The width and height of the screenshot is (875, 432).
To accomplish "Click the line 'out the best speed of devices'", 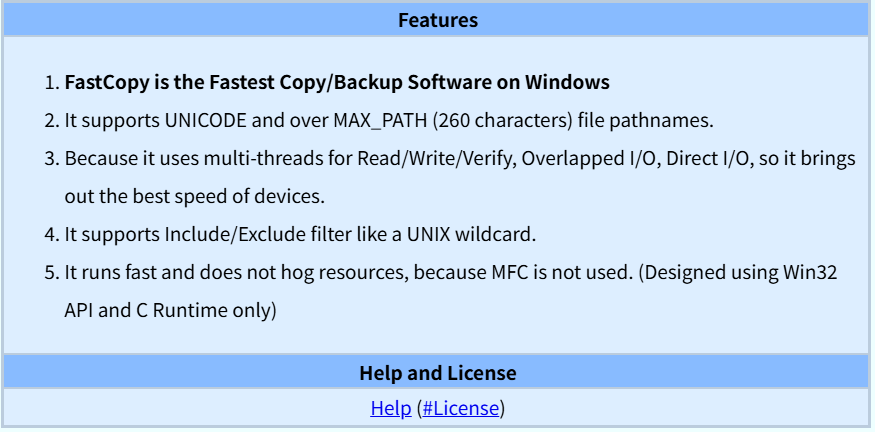I will pos(194,196).
